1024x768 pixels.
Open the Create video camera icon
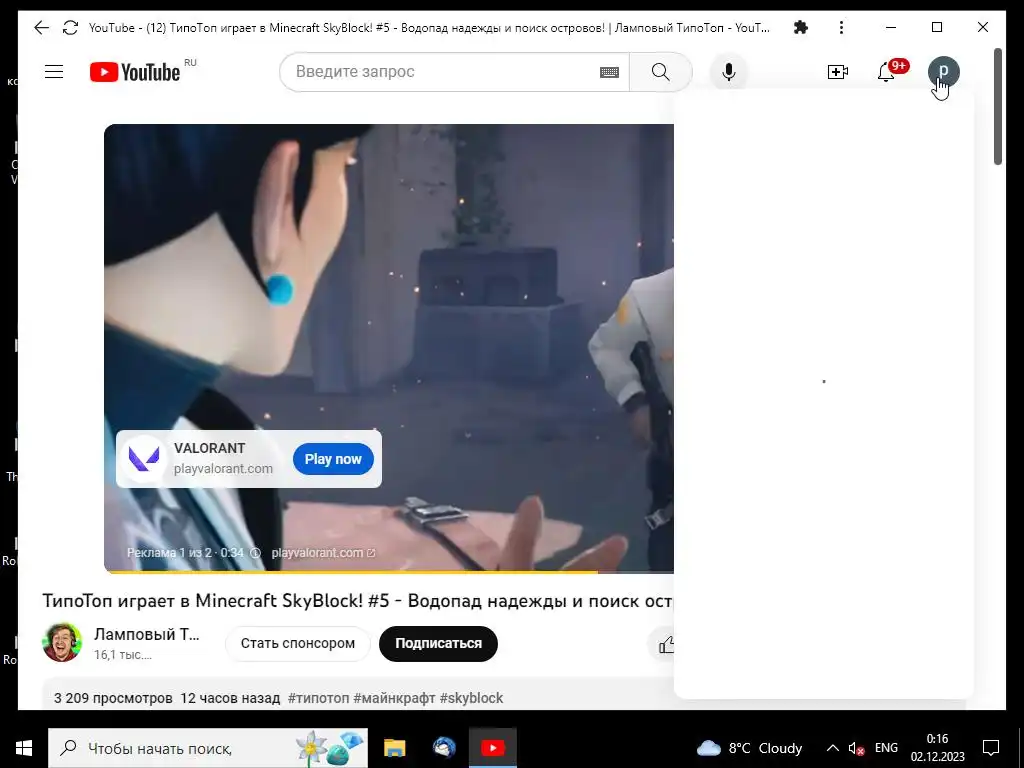point(837,72)
